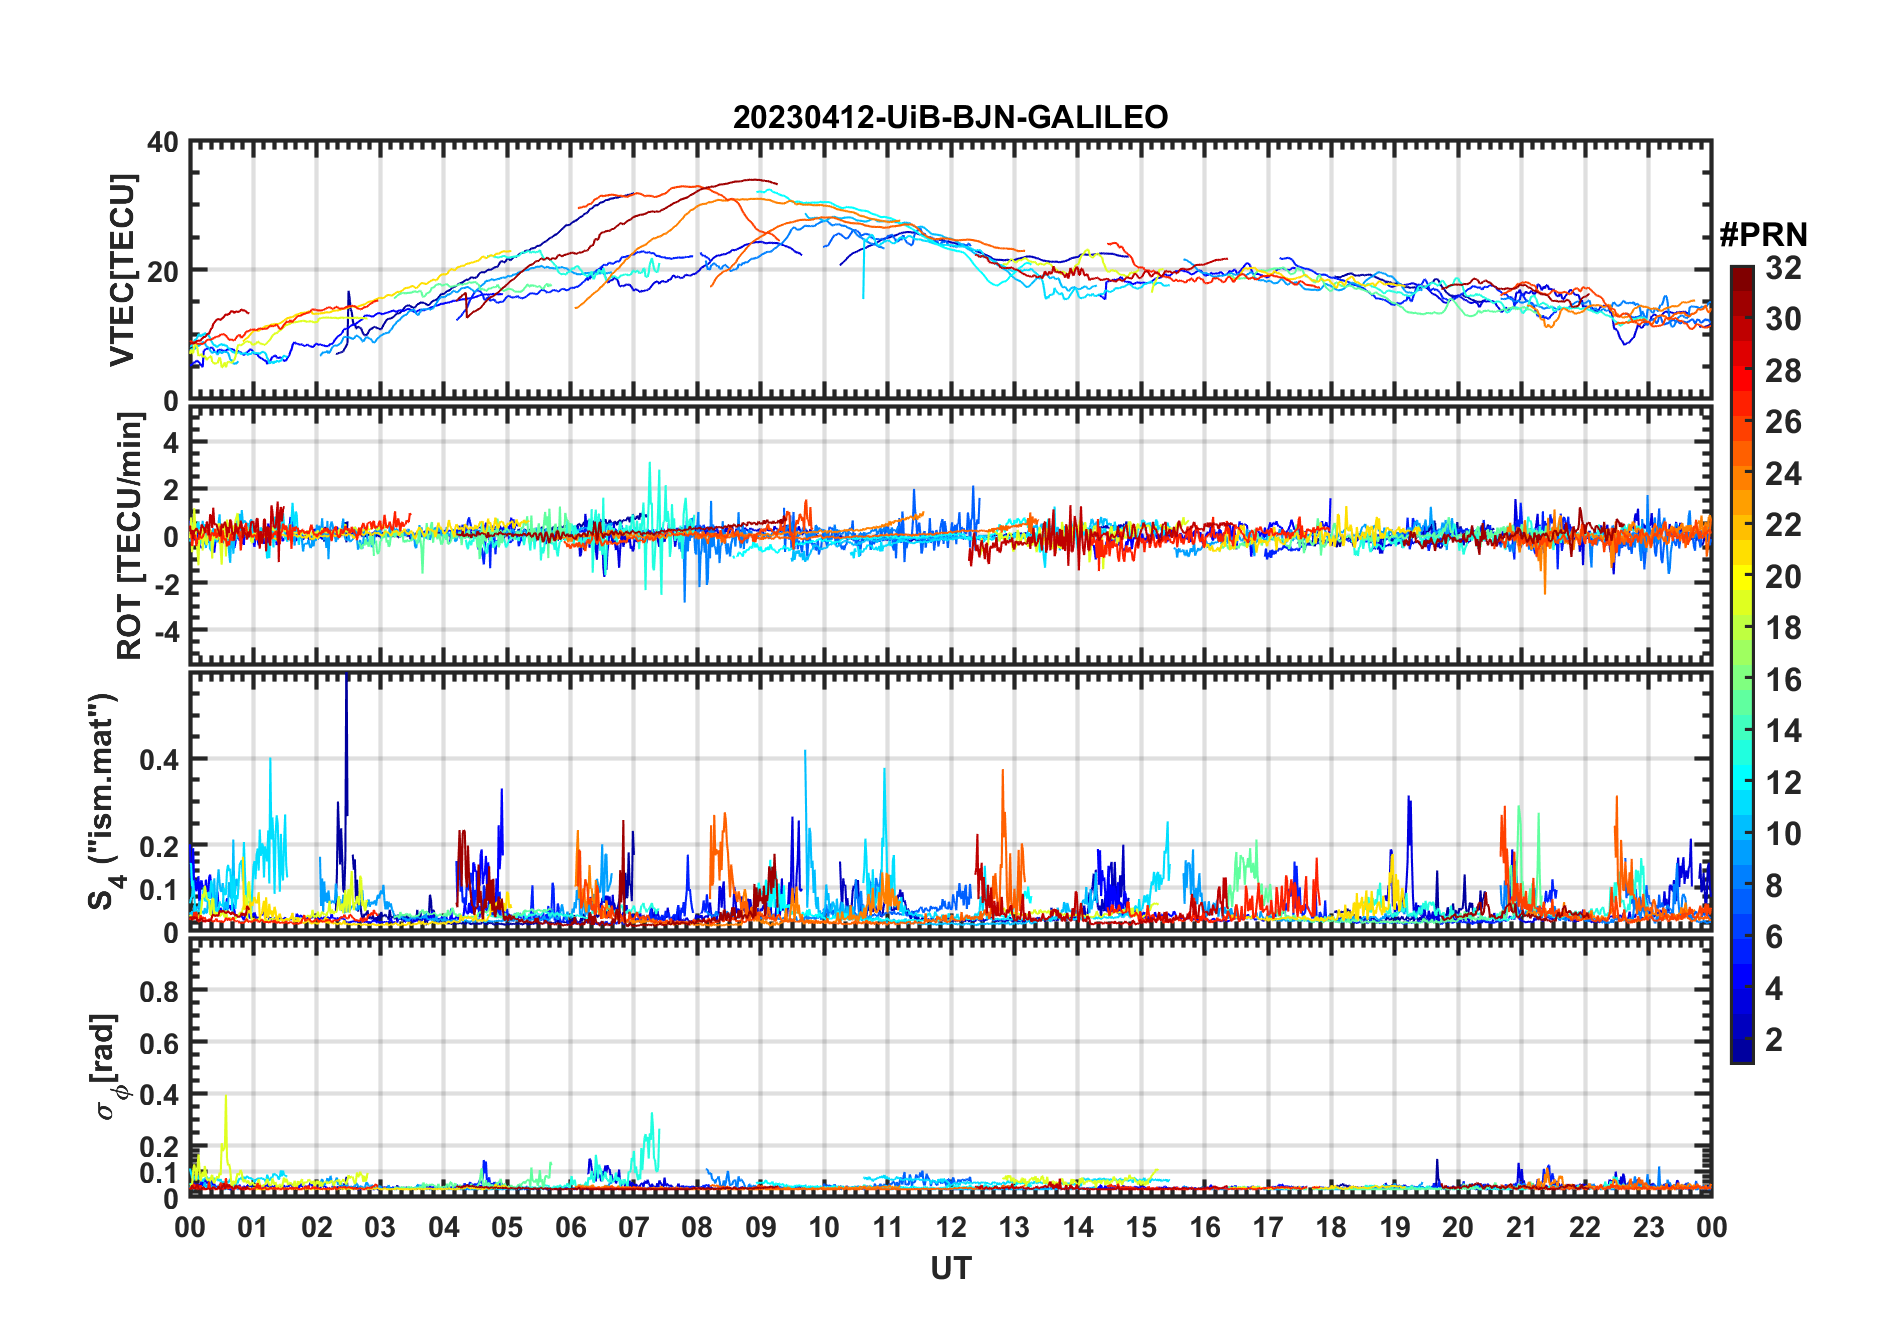Click the sigma-phi [rad] axis label
1902x1330 pixels.
coord(108,1066)
